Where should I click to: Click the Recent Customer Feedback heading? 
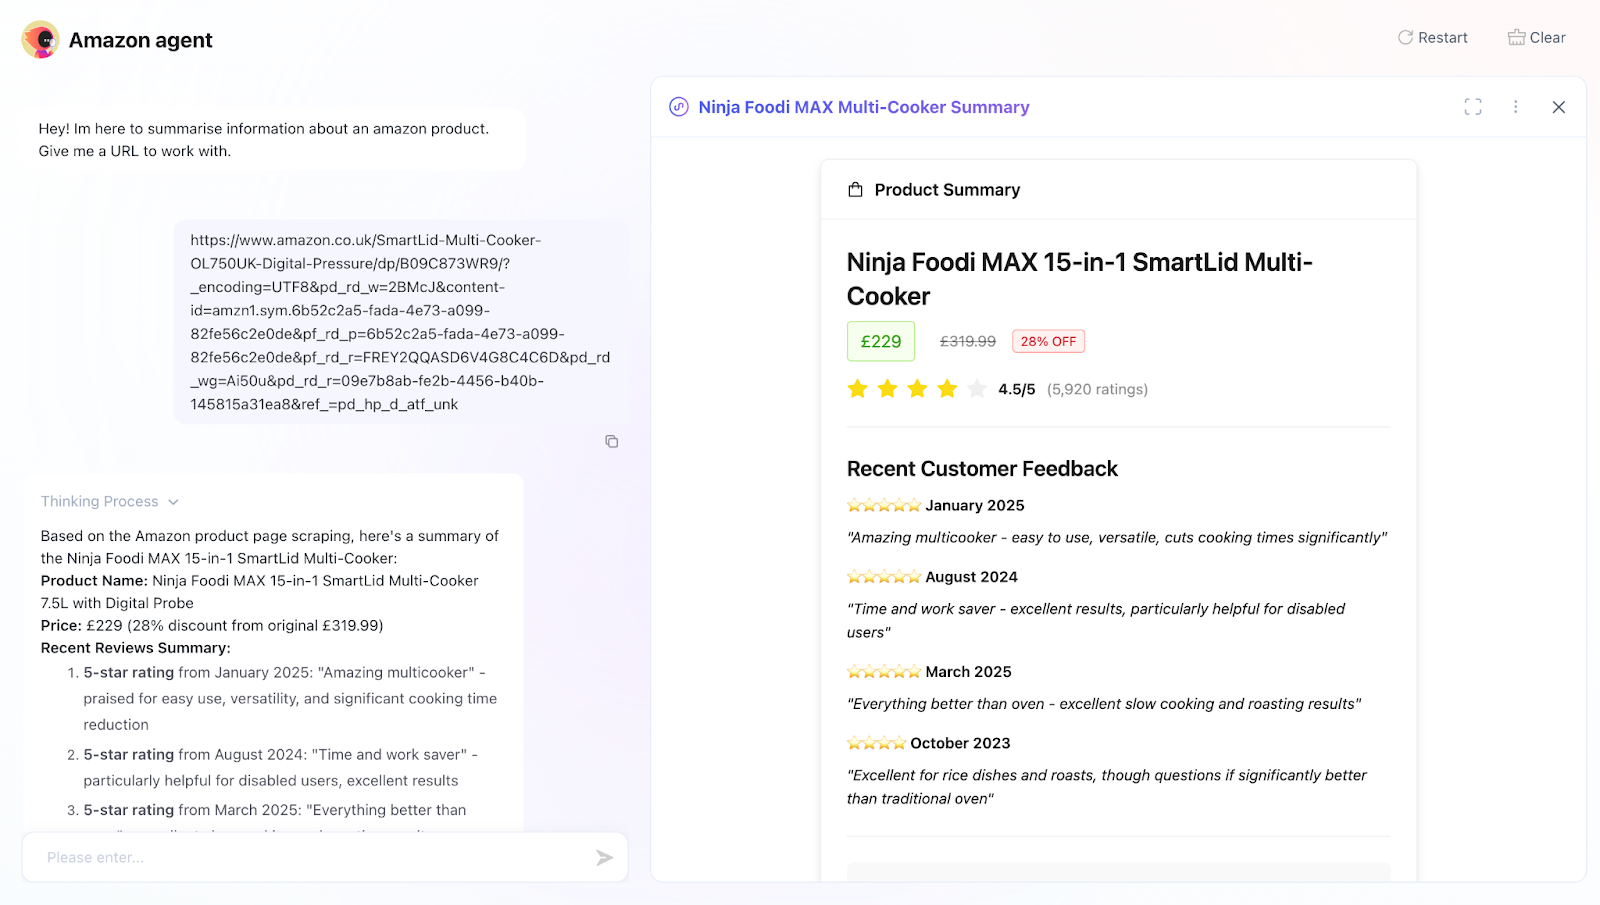pos(982,469)
